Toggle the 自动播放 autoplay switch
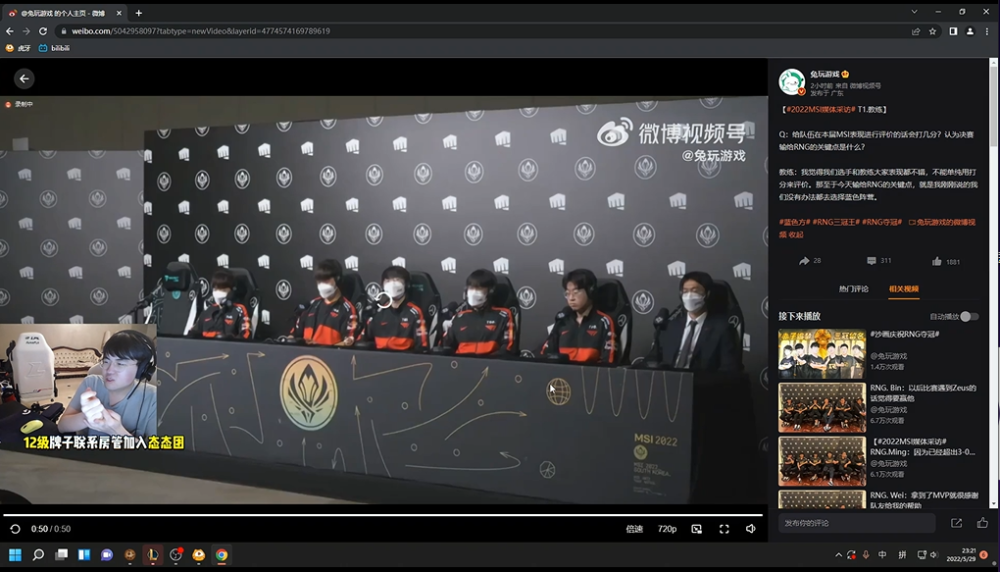Image resolution: width=1000 pixels, height=572 pixels. (968, 316)
